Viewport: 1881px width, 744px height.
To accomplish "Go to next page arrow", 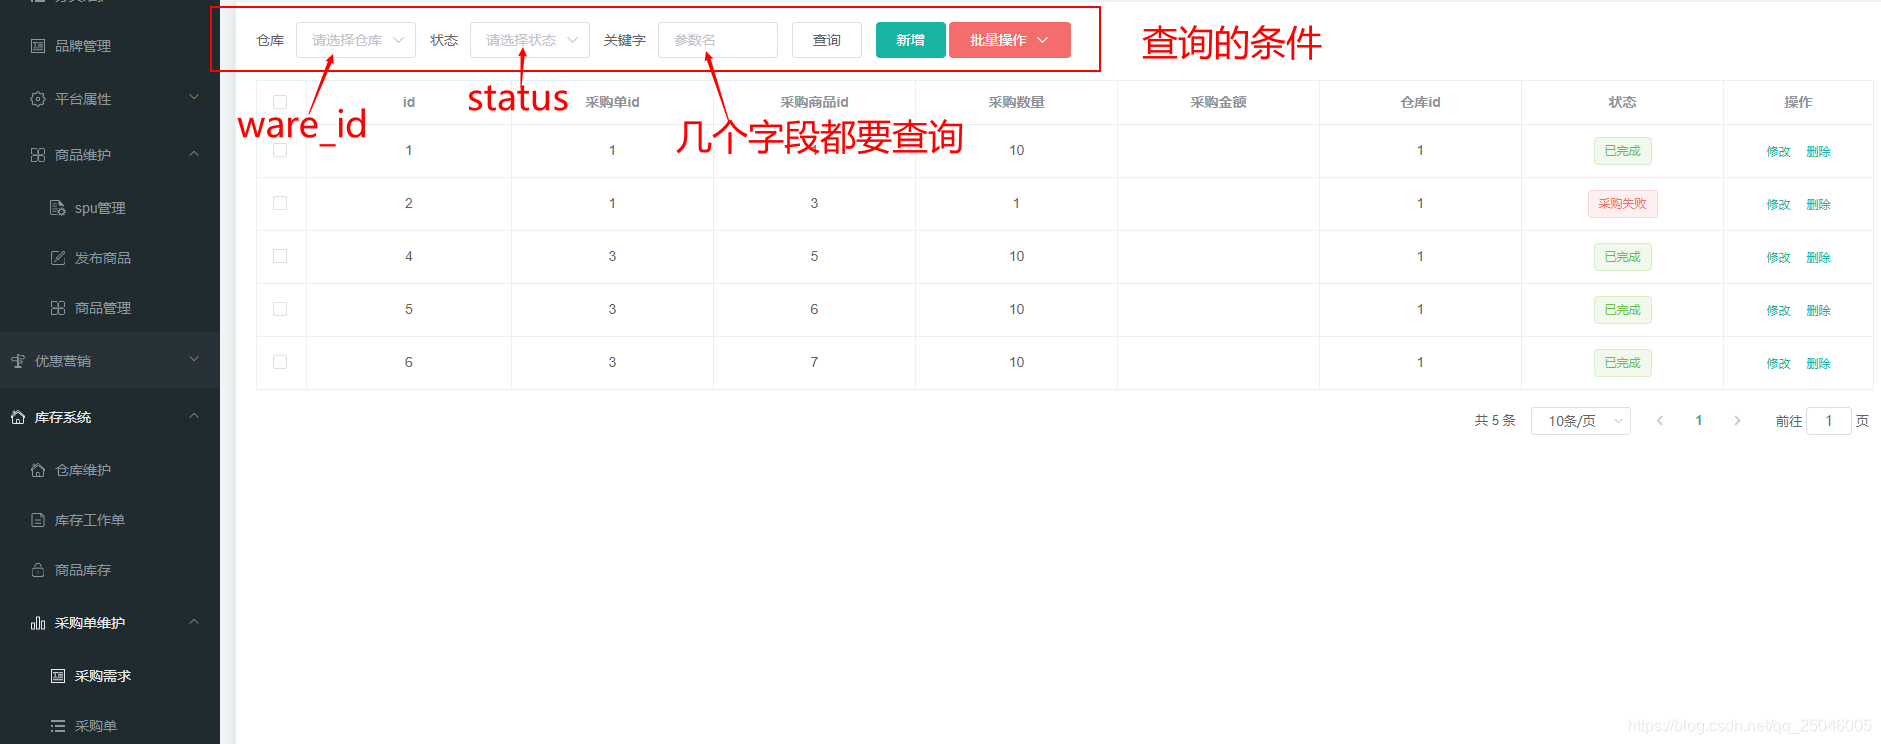I will pyautogui.click(x=1737, y=421).
